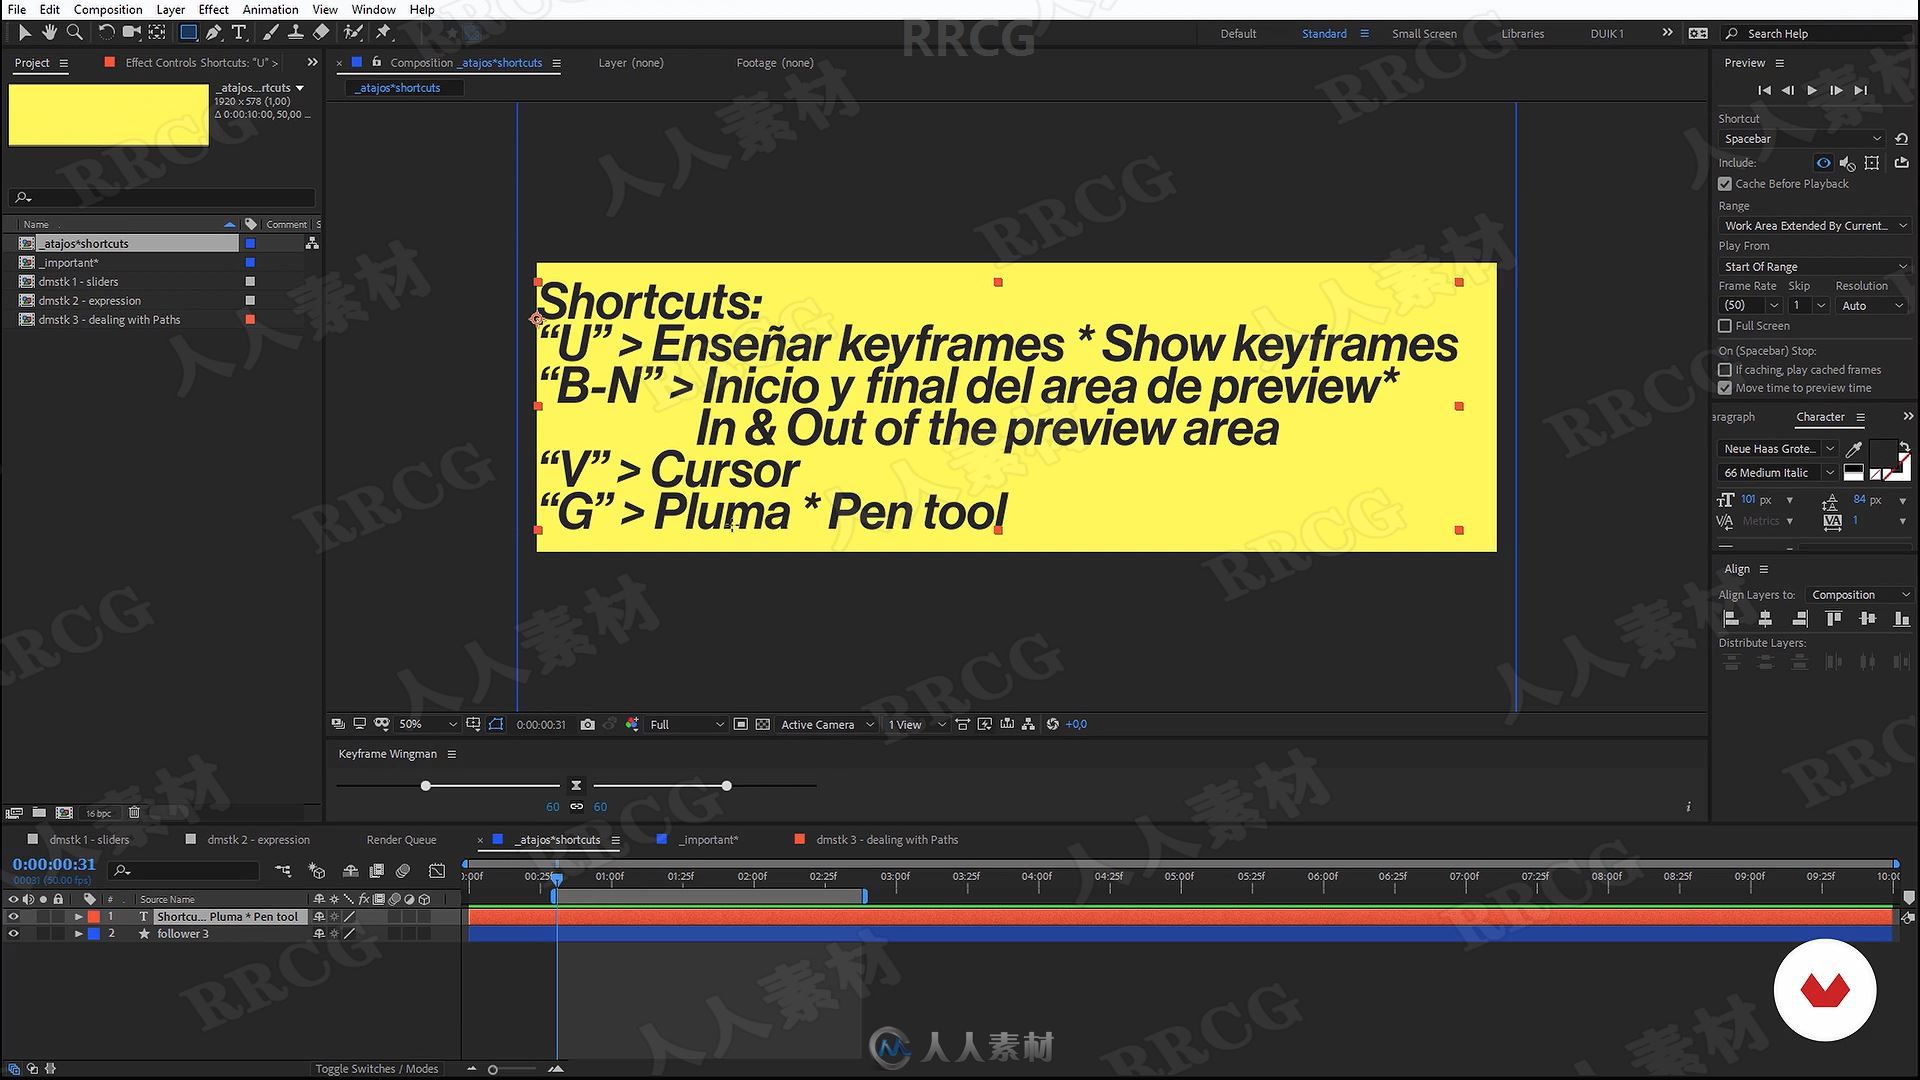The image size is (1920, 1080).
Task: Select the Pen tool (G shortcut)
Action: click(215, 32)
